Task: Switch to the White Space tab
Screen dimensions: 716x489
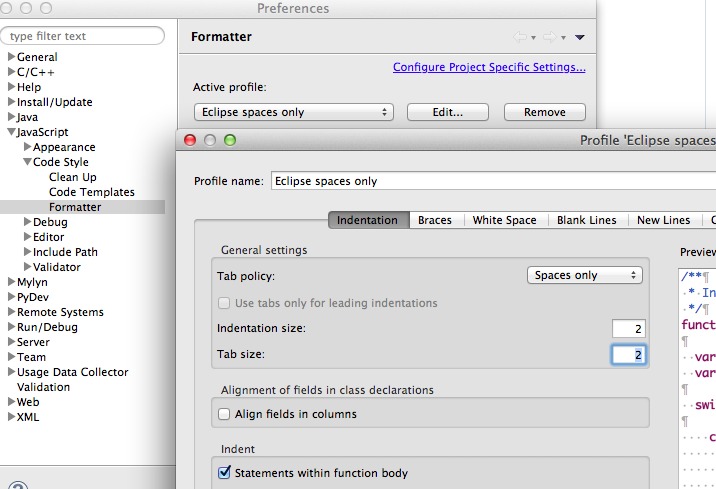Action: 504,220
